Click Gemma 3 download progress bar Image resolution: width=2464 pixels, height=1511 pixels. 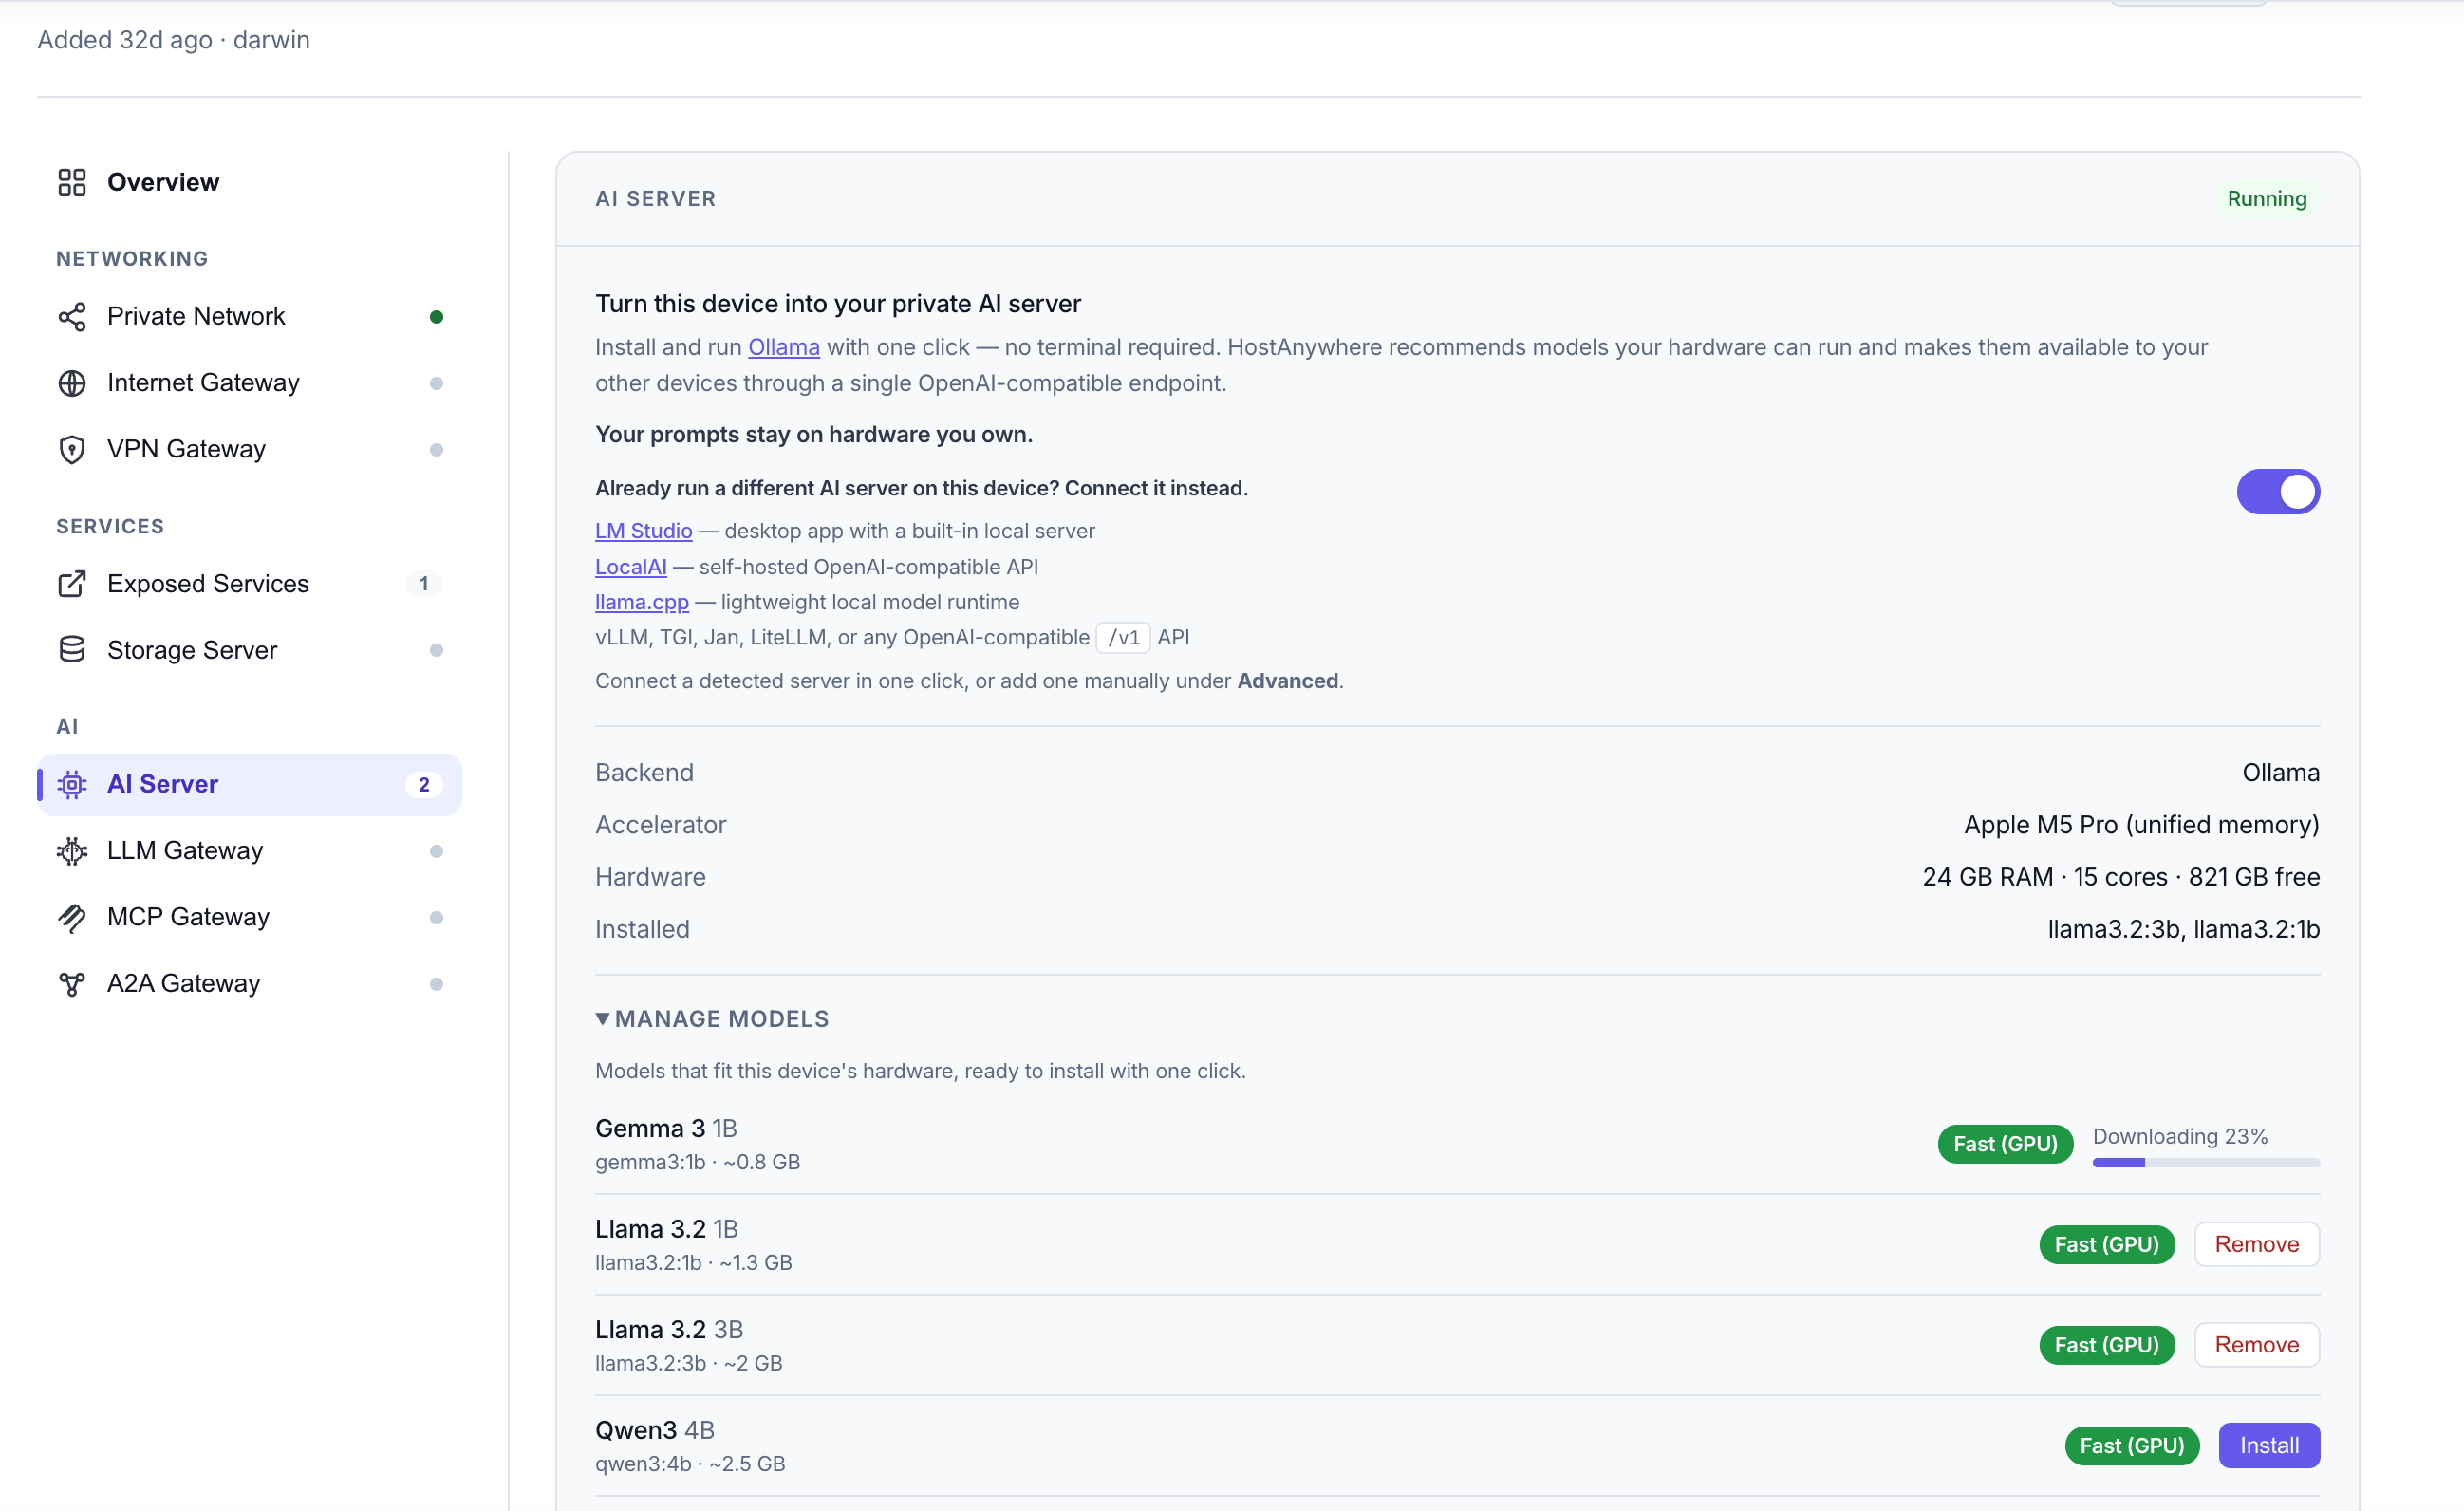pyautogui.click(x=2206, y=1163)
